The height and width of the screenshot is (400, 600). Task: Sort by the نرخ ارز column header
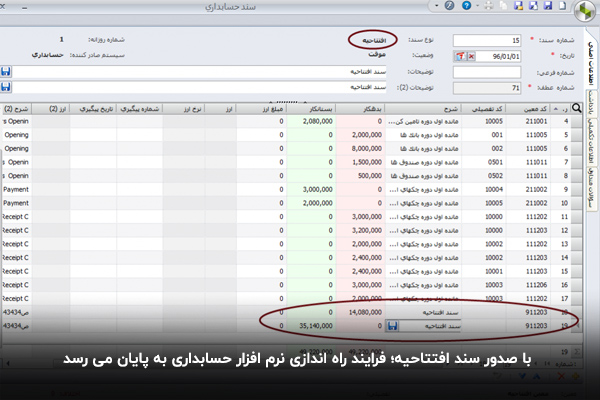(184, 109)
